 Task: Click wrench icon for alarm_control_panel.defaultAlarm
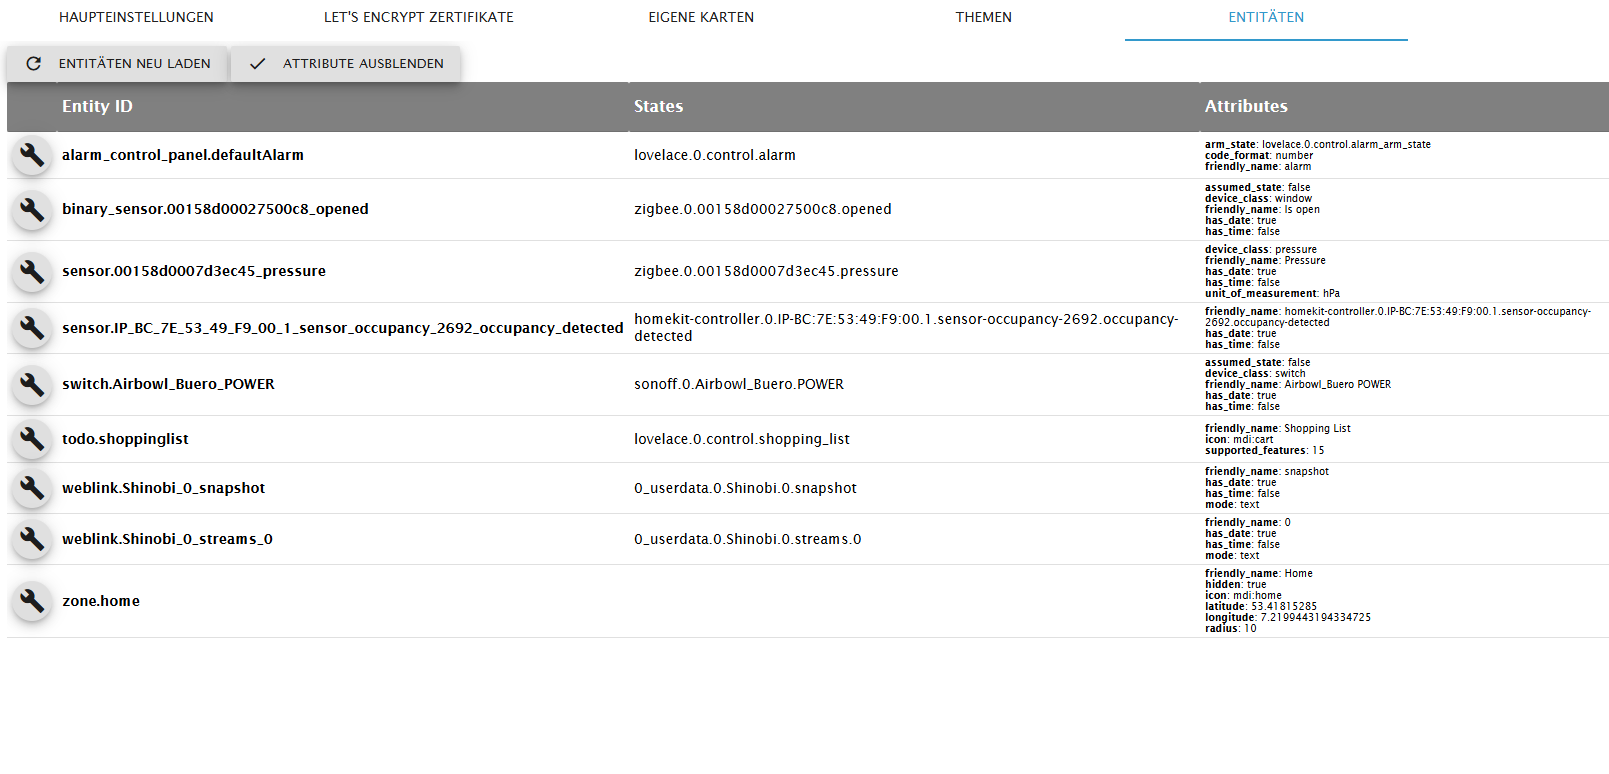tap(32, 155)
